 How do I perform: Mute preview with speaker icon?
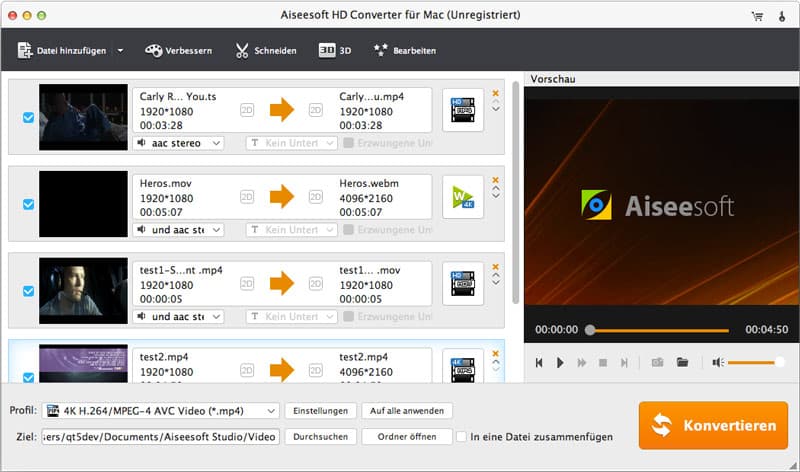point(718,362)
